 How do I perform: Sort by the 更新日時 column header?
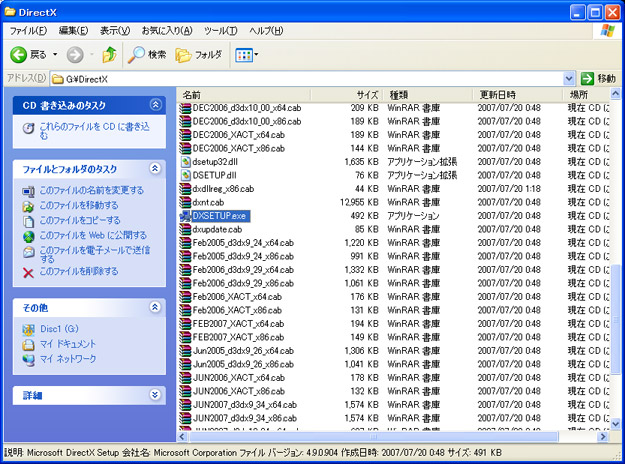[x=518, y=95]
